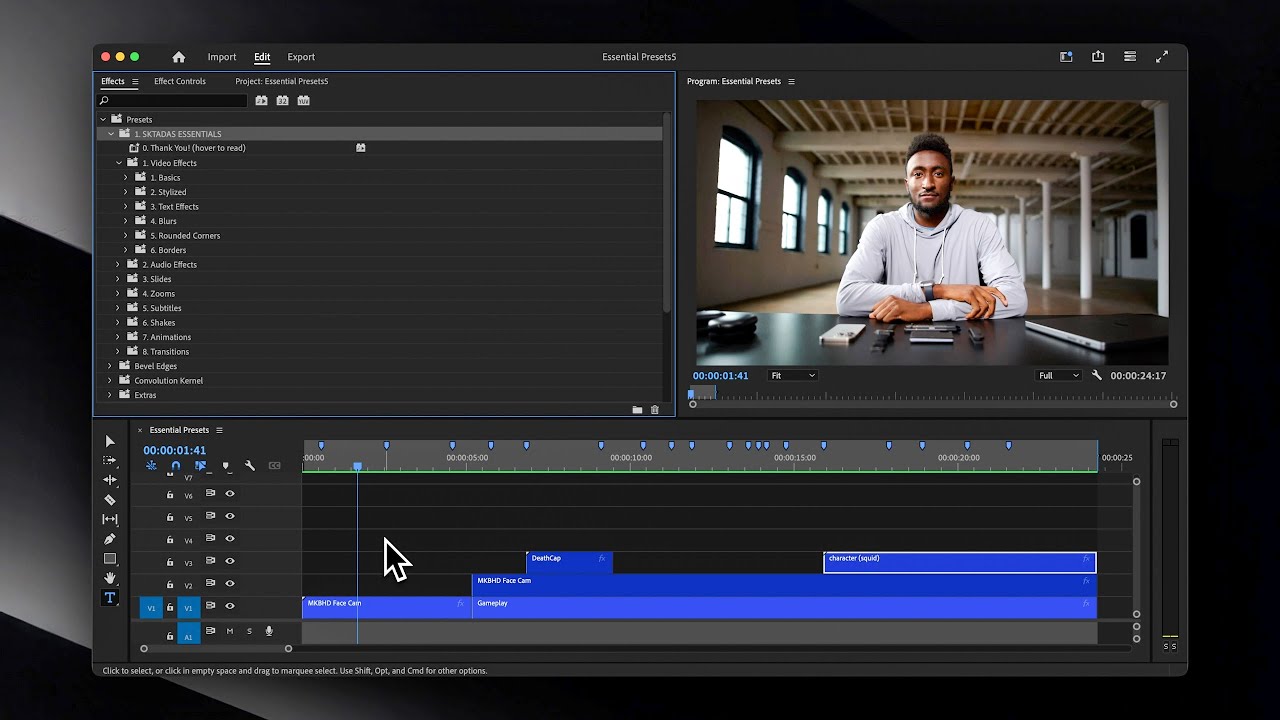Expand the Transitions preset folder
Image resolution: width=1280 pixels, height=720 pixels.
click(118, 351)
